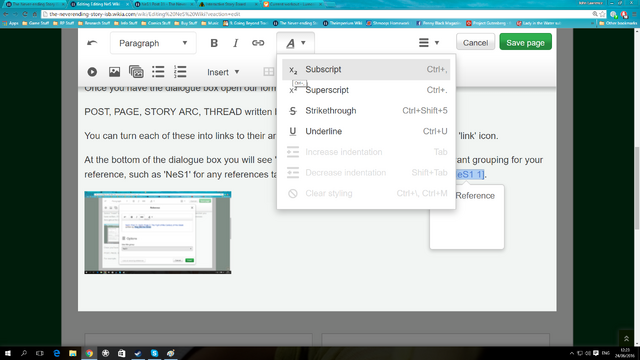
Task: Click the green Save page button
Action: (x=525, y=42)
